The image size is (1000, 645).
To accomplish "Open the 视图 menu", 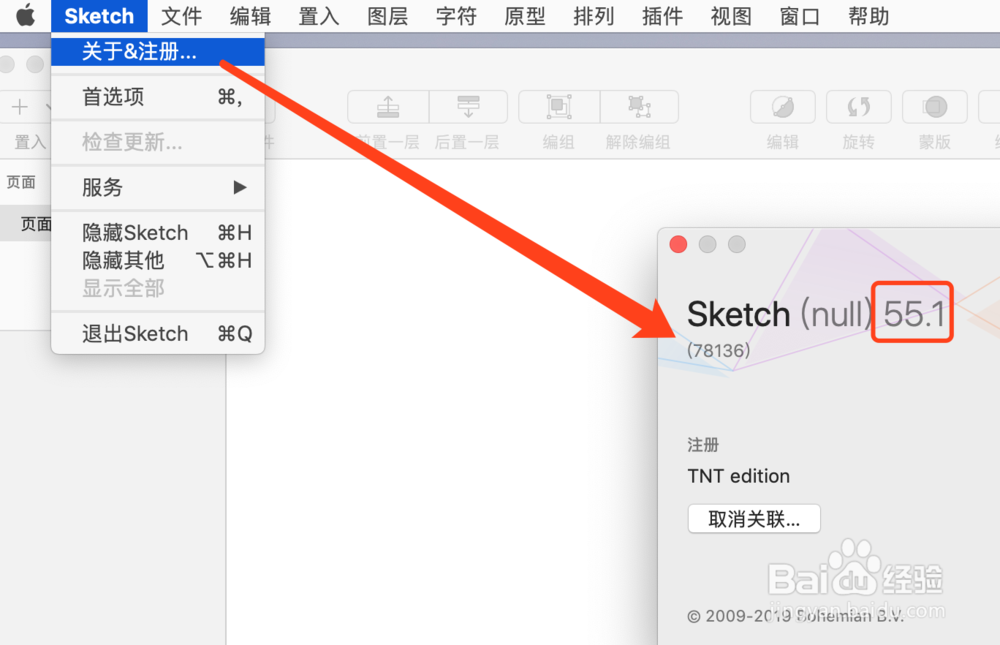I will tap(731, 16).
